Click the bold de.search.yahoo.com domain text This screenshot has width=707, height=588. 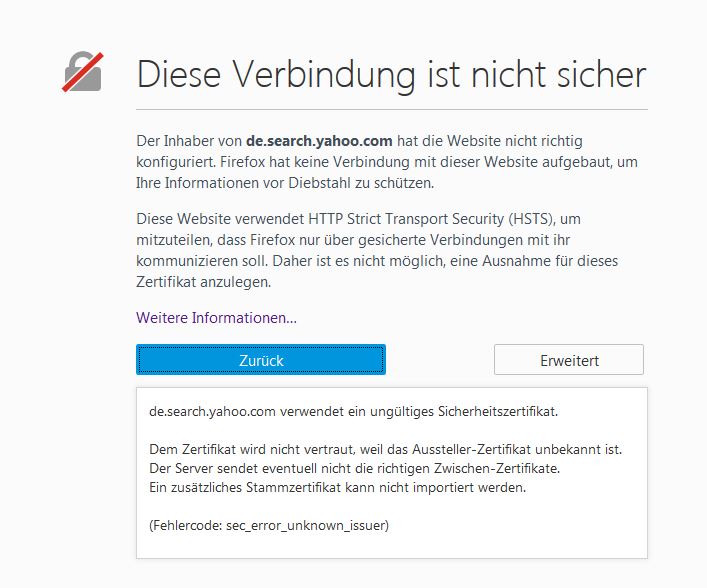[319, 141]
